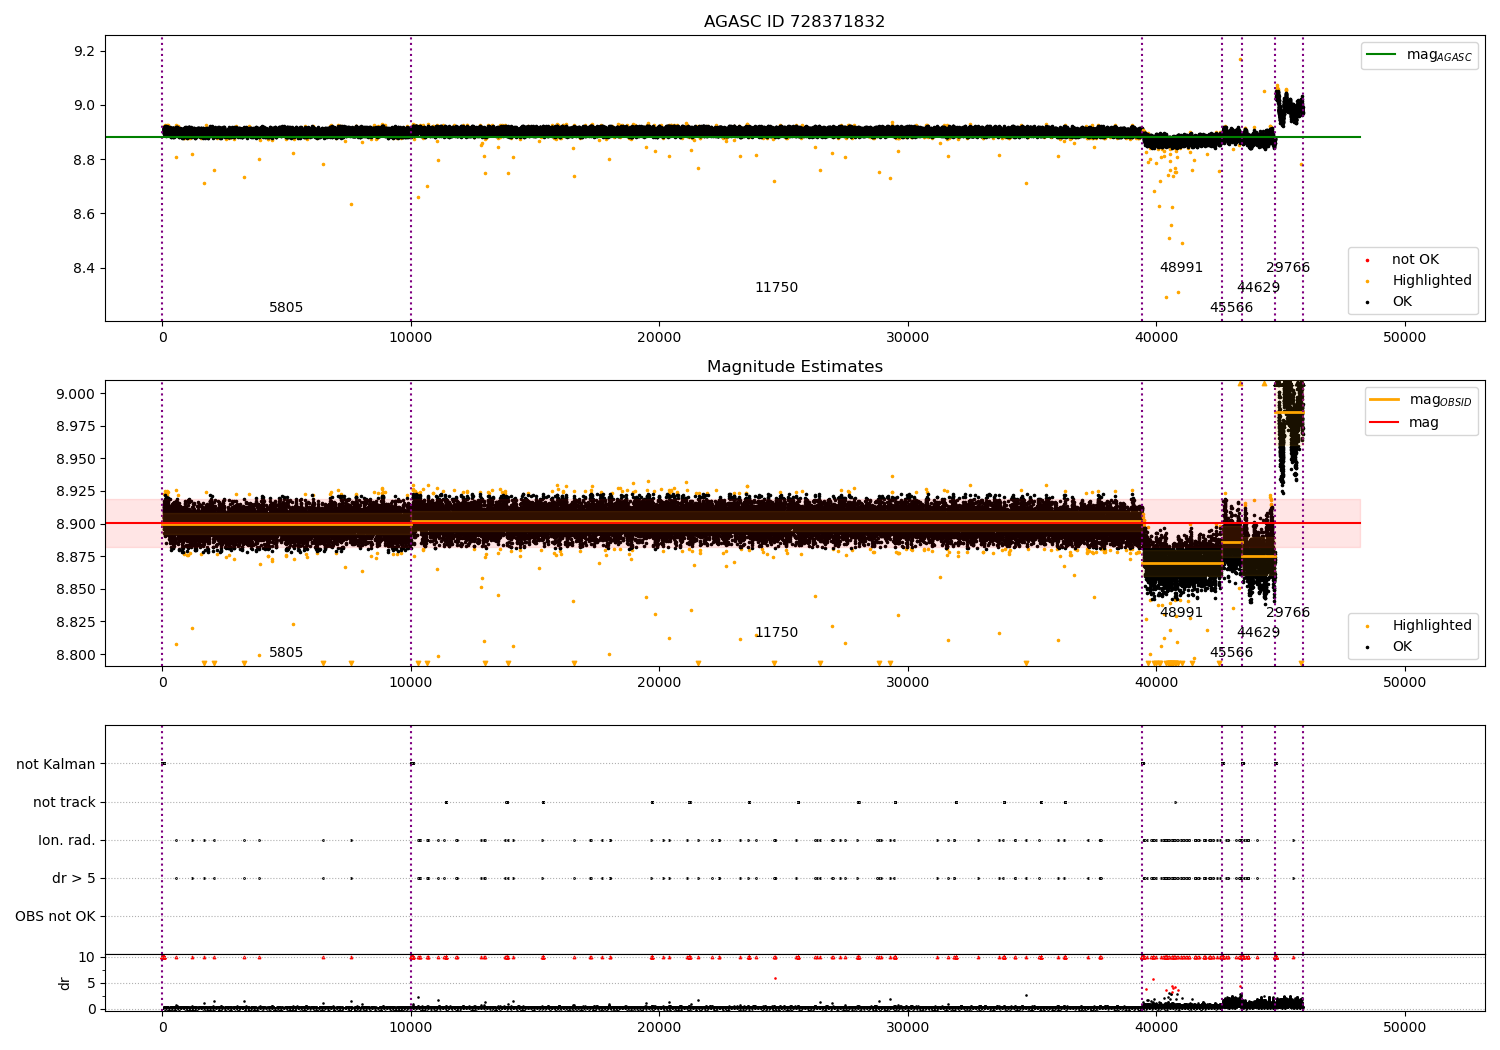Image resolution: width=1500 pixels, height=1050 pixels.
Task: Click the 'OK' legend entry in the Magnitude Estimates plot
Action: pos(1390,647)
